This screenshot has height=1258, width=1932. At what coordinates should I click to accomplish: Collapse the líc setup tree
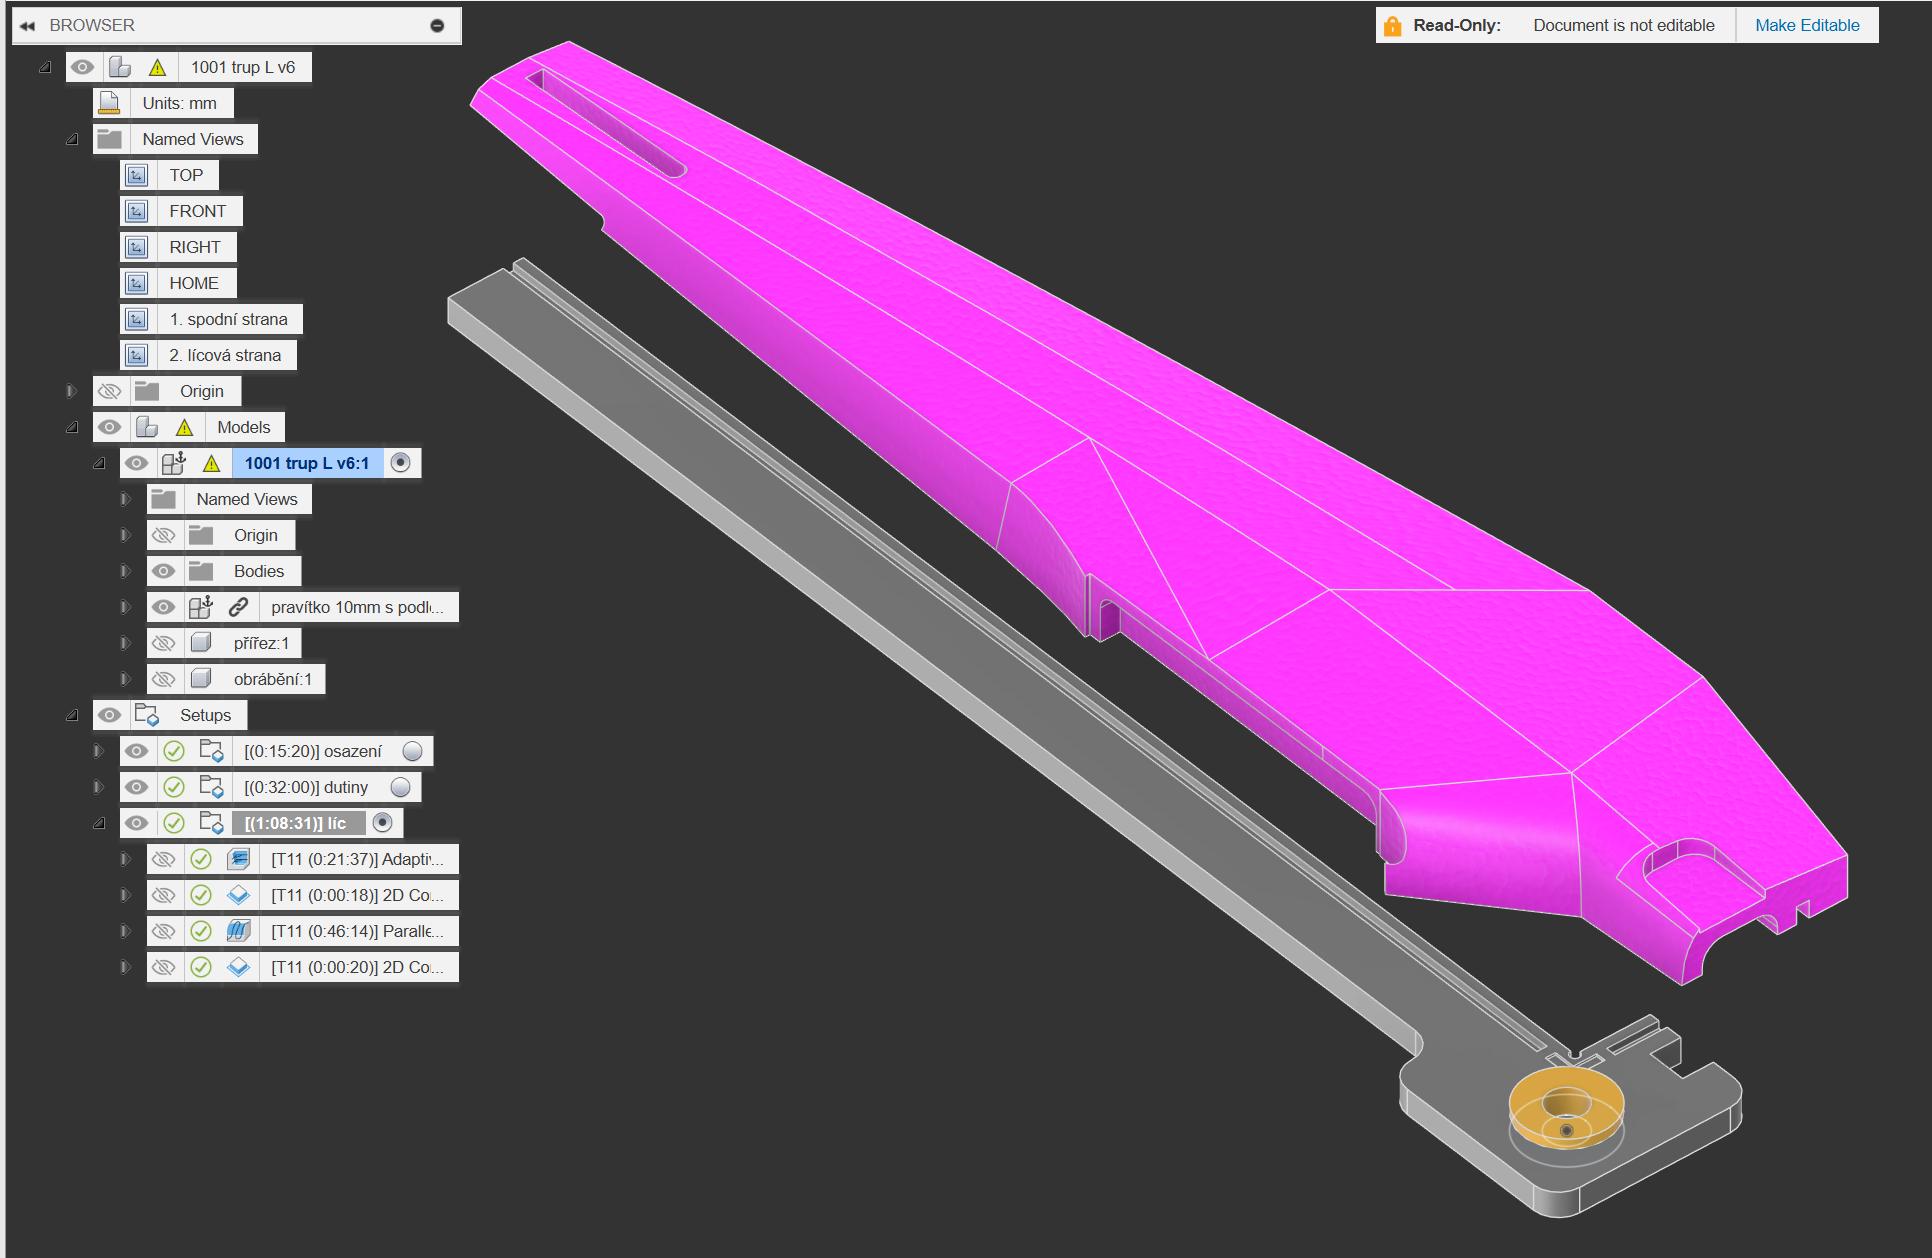(x=99, y=823)
